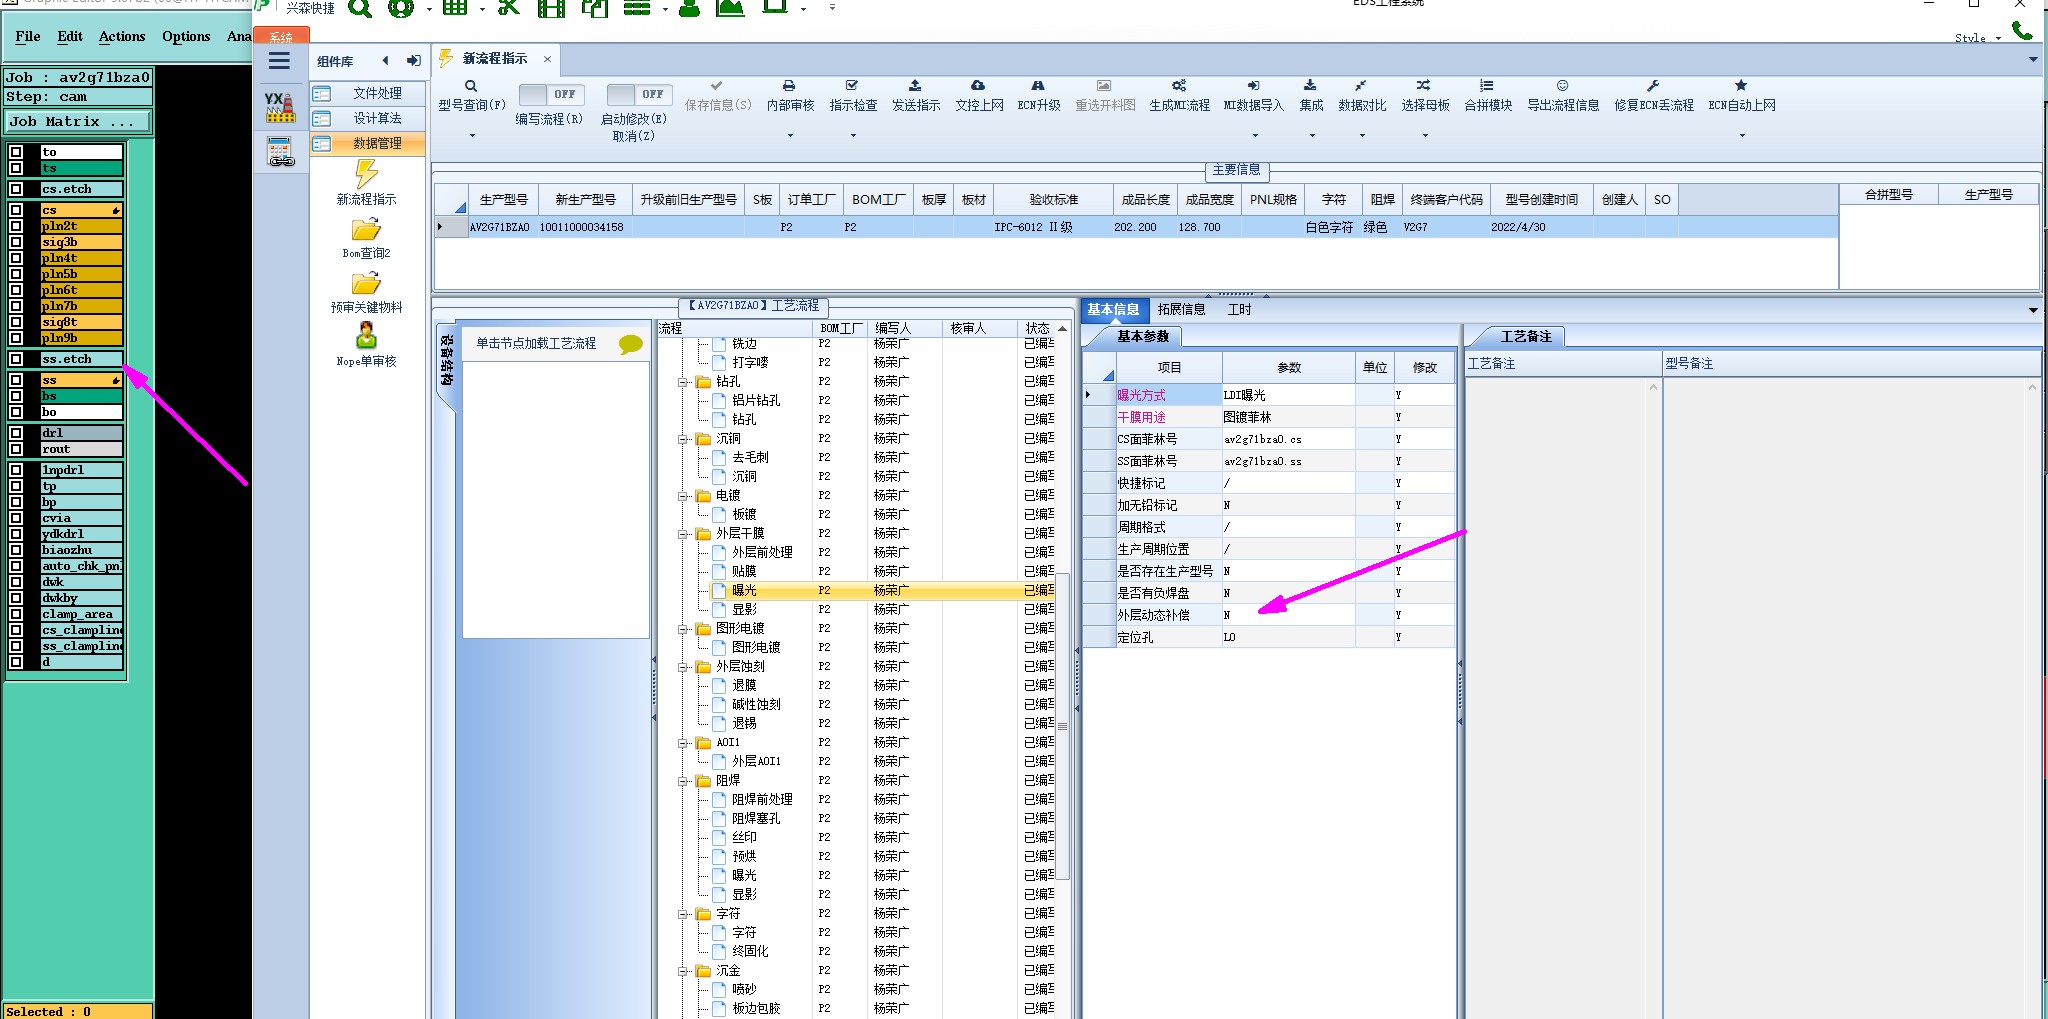
Task: Toggle the 编写流程(R) OFF switch
Action: [x=553, y=94]
